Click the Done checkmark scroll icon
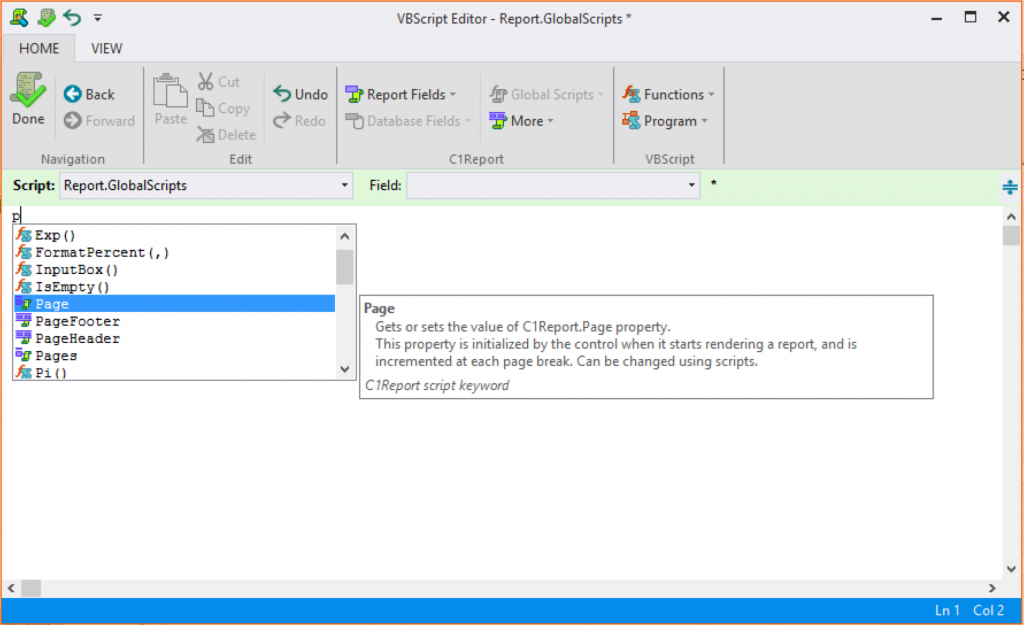This screenshot has height=625, width=1024. [27, 90]
